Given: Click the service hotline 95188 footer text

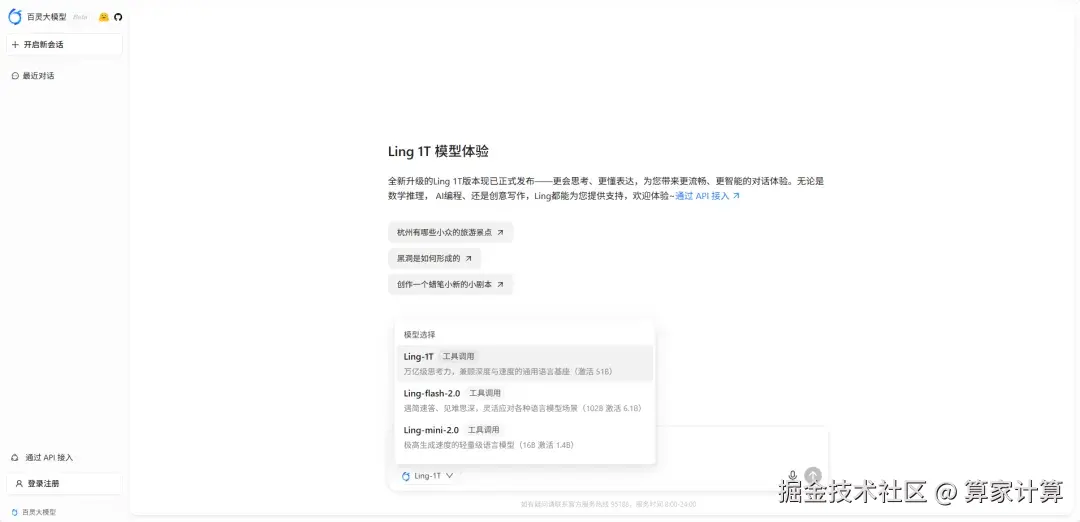Looking at the screenshot, I should [608, 504].
